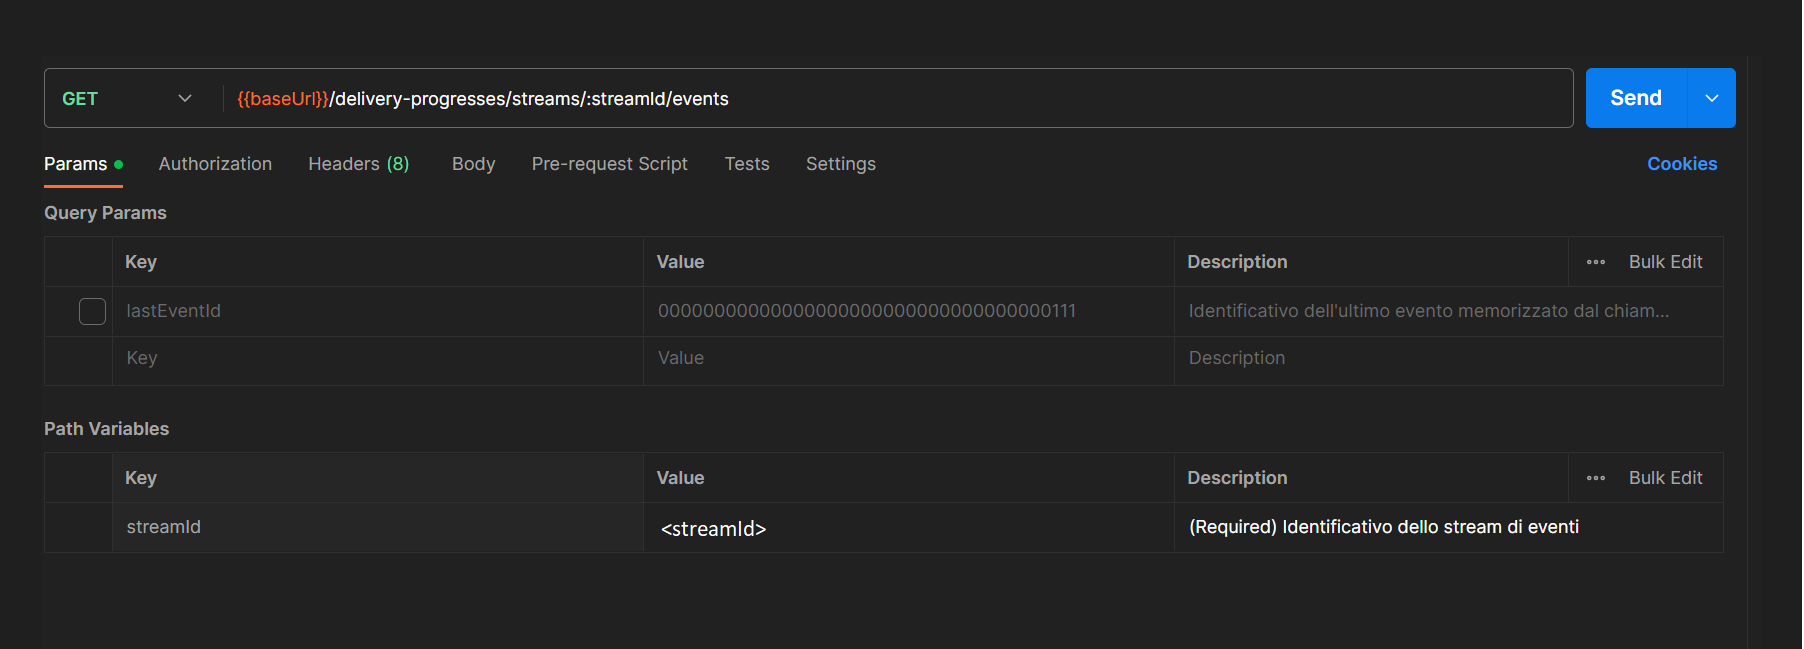Go to the Pre-request Script tab
Image resolution: width=1804 pixels, height=649 pixels.
[x=609, y=164]
